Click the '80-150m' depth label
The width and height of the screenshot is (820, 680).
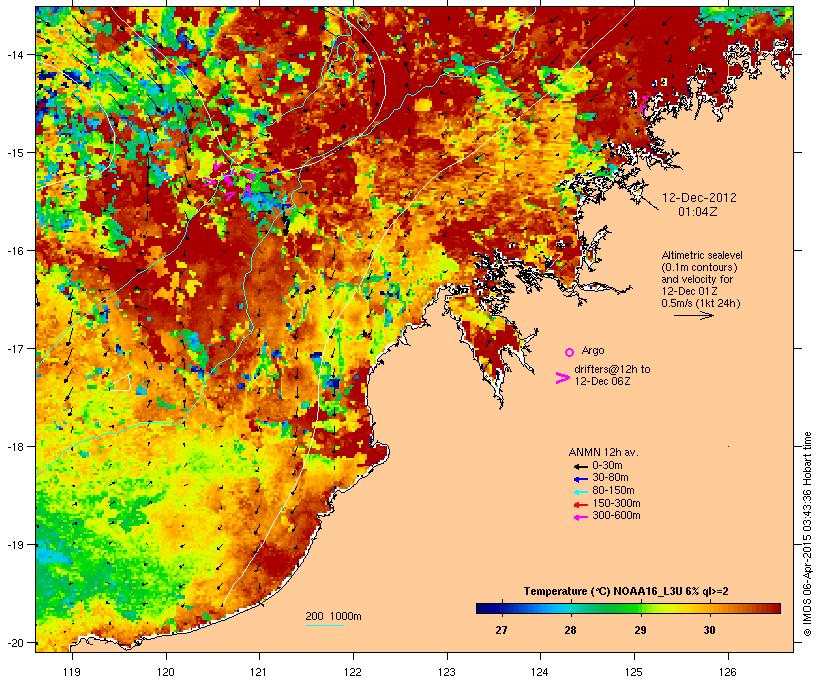[613, 491]
